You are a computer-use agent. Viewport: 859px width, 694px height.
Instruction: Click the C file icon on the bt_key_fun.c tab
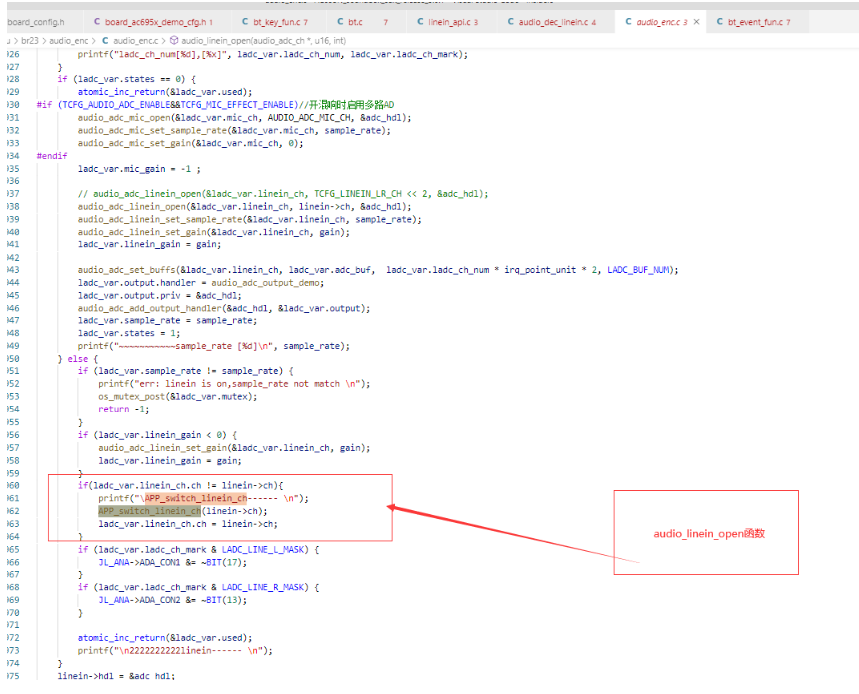click(245, 22)
